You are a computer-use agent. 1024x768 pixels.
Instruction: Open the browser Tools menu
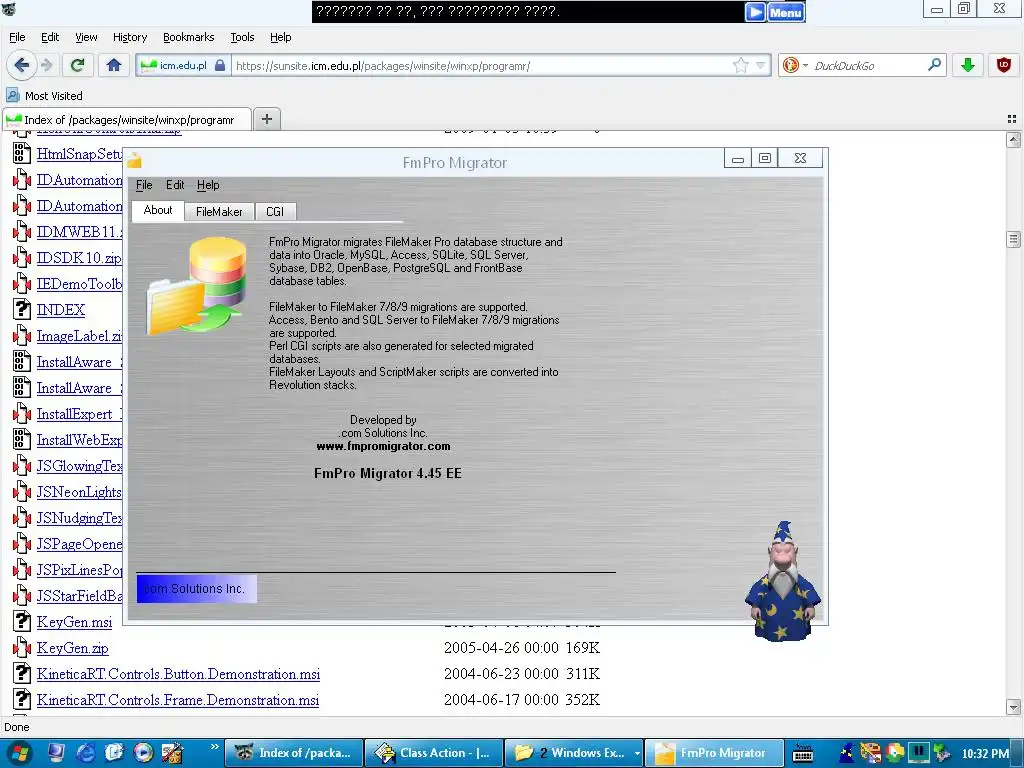pyautogui.click(x=242, y=37)
